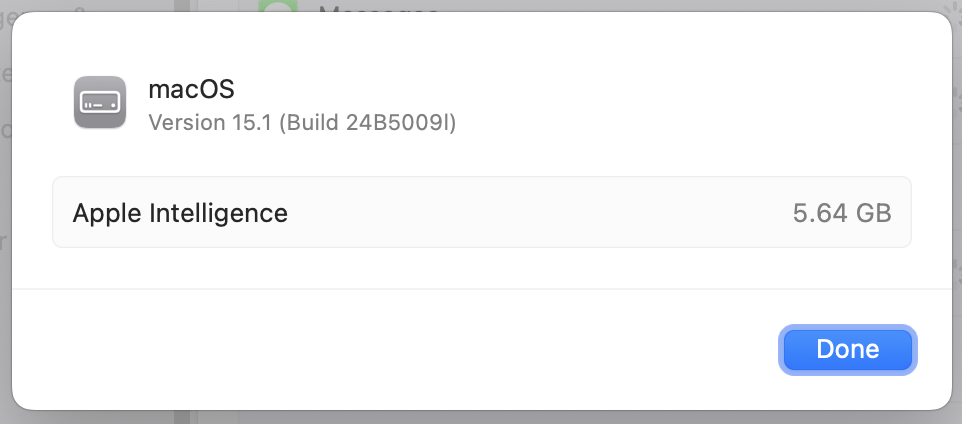Click the macOS title text
Viewport: 962px width, 424px height.
pos(191,89)
